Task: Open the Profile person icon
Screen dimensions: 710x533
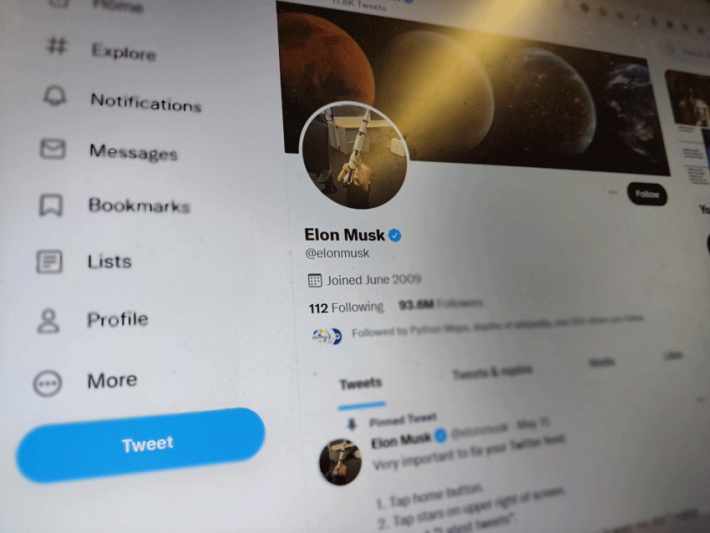Action: (48, 321)
